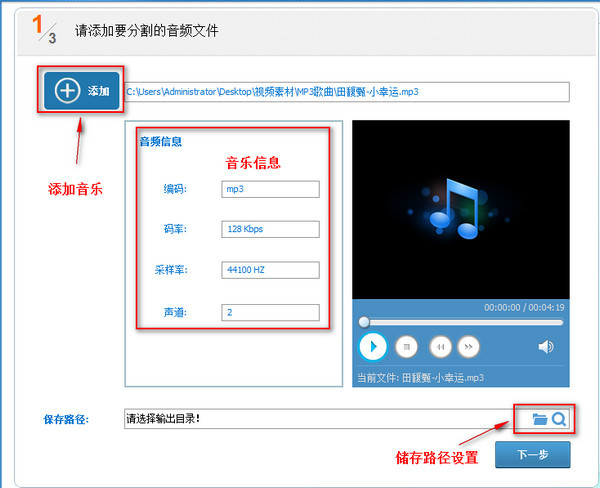Image resolution: width=600 pixels, height=488 pixels.
Task: Click the 下一步 next step button
Action: [531, 455]
